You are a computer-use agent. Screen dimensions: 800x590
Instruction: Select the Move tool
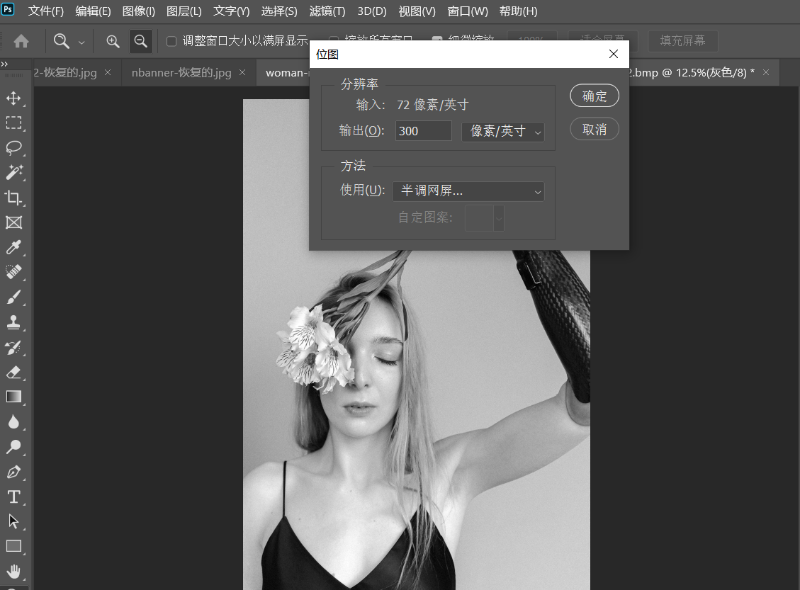[14, 98]
